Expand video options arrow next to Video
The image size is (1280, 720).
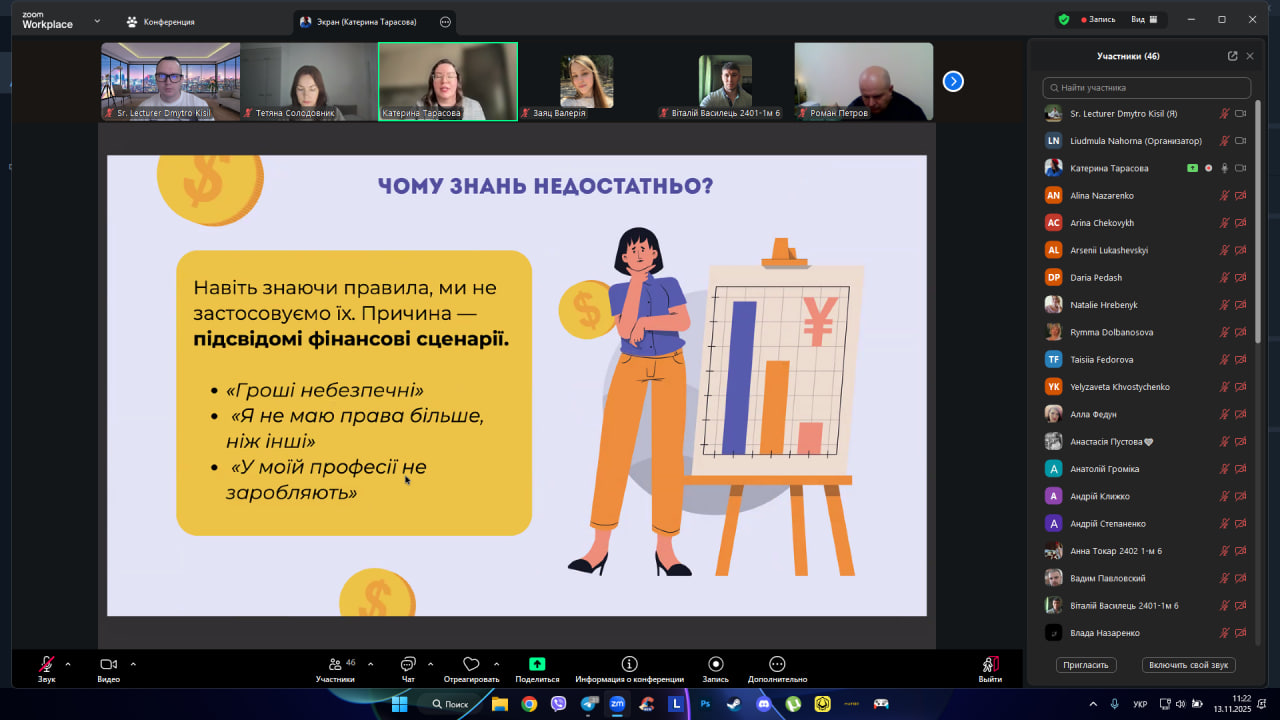tap(133, 664)
